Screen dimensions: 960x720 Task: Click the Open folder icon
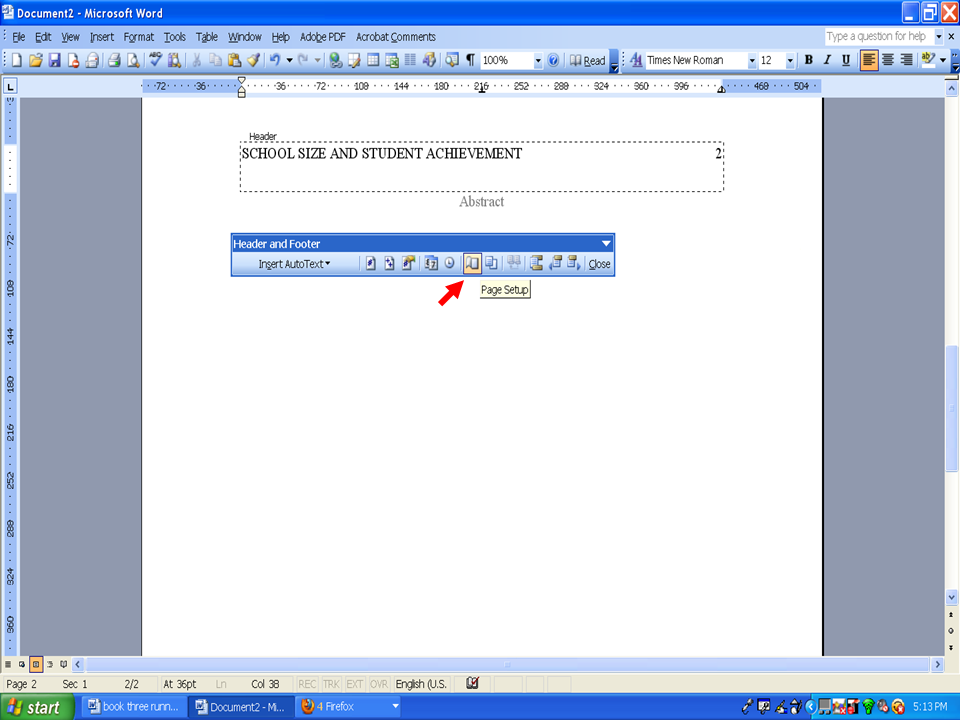[36, 60]
